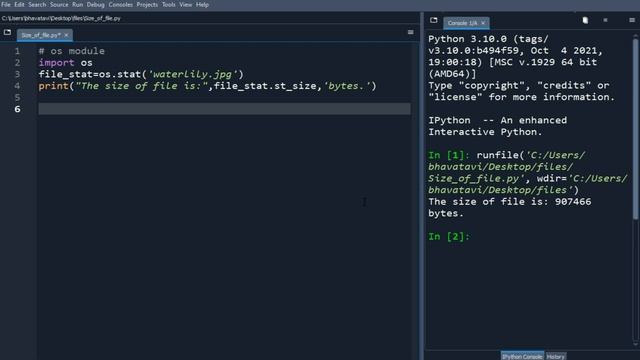Click the console browse tabs icon

[x=433, y=20]
